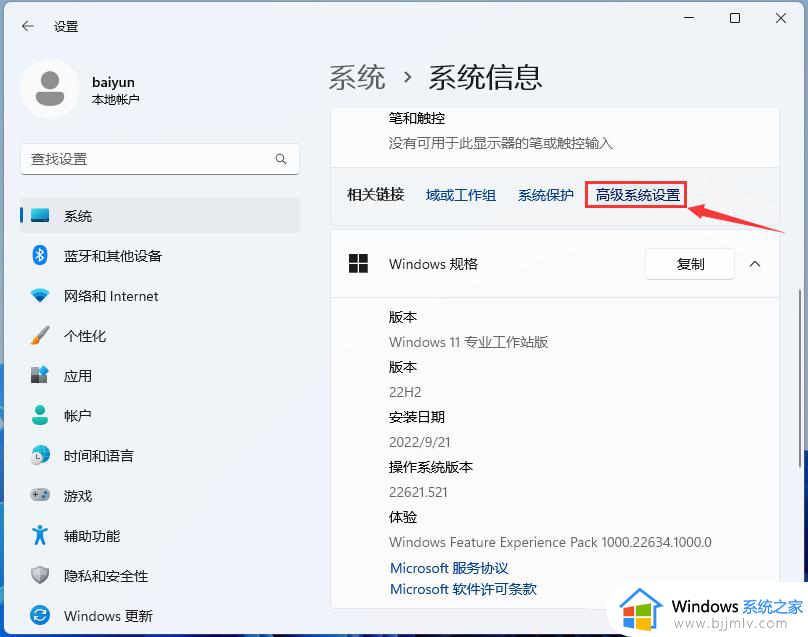This screenshot has height=637, width=808.
Task: Open 应用 settings
Action: 160,375
